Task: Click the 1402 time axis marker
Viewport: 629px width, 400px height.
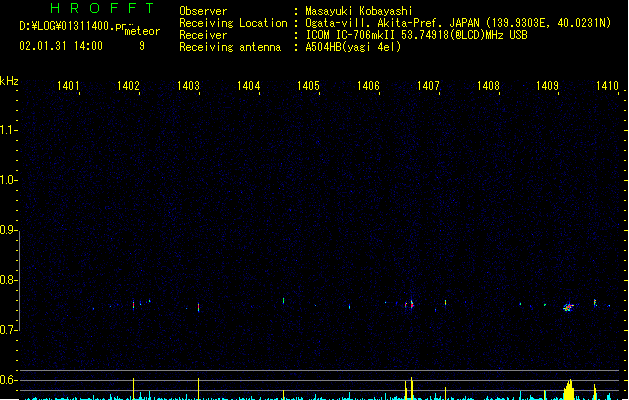Action: [128, 86]
